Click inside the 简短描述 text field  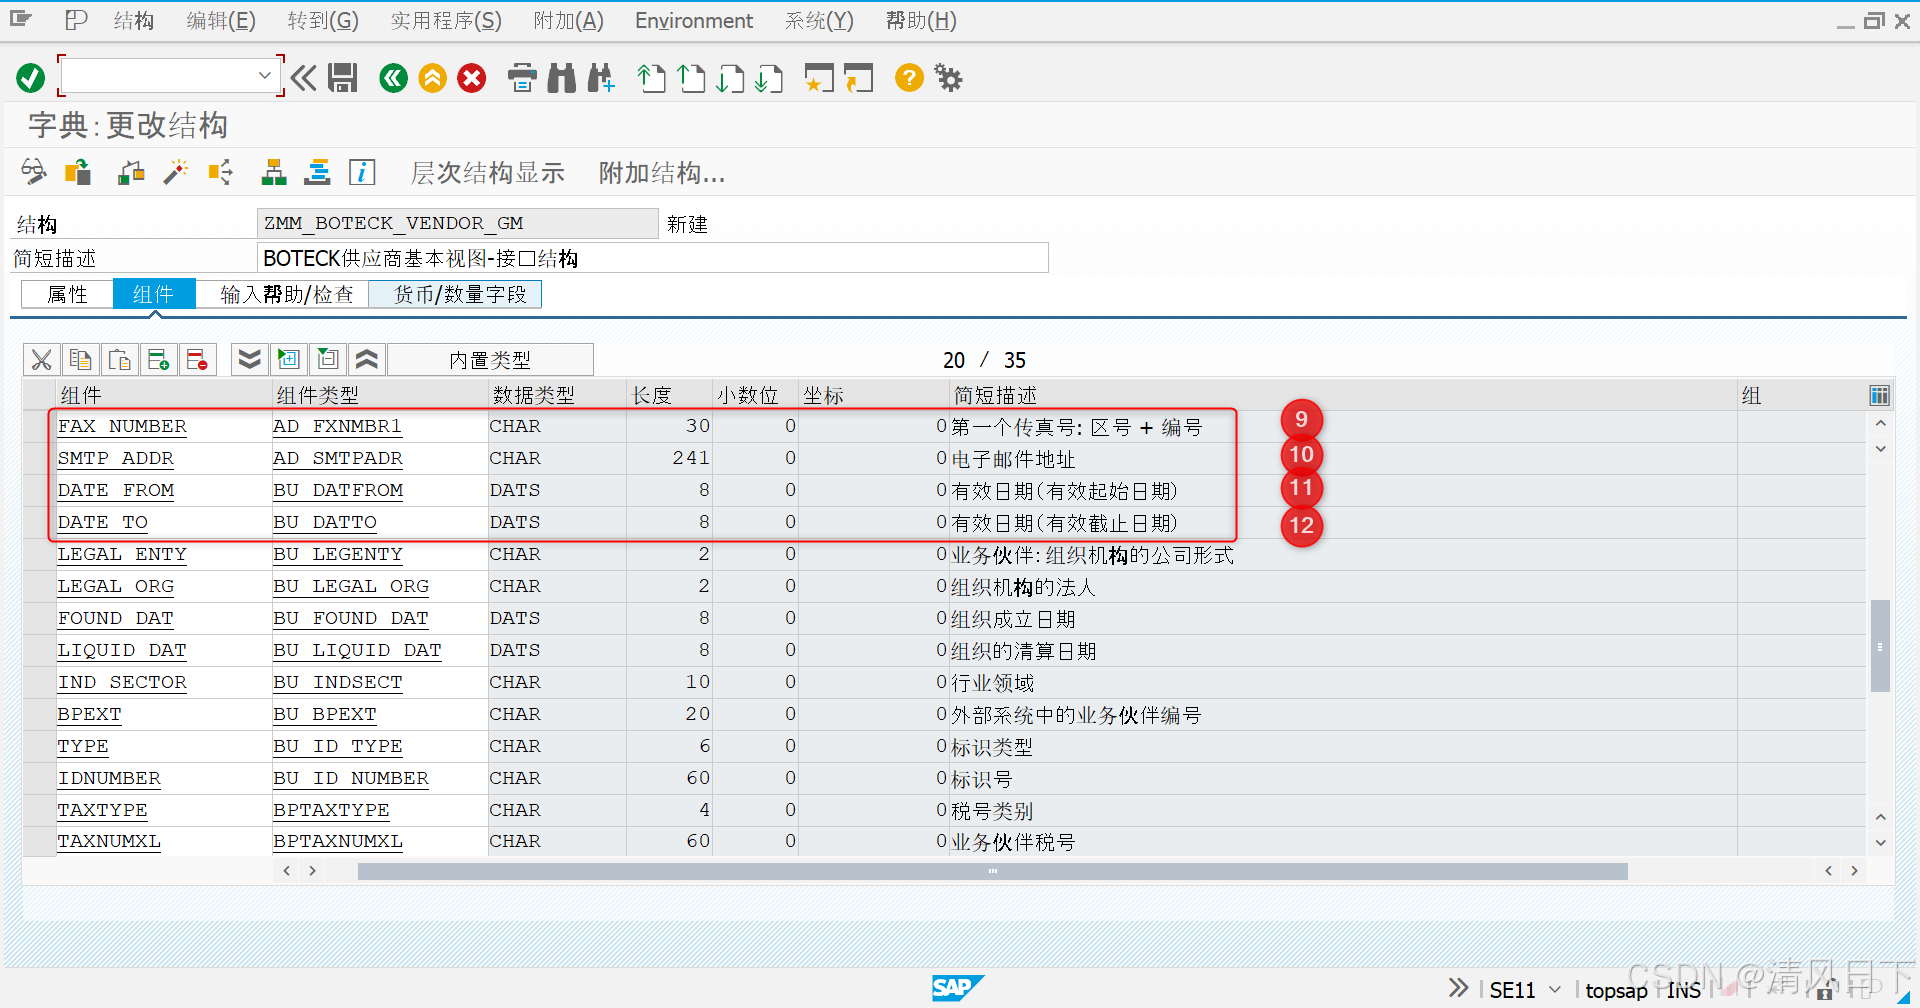[x=650, y=257]
